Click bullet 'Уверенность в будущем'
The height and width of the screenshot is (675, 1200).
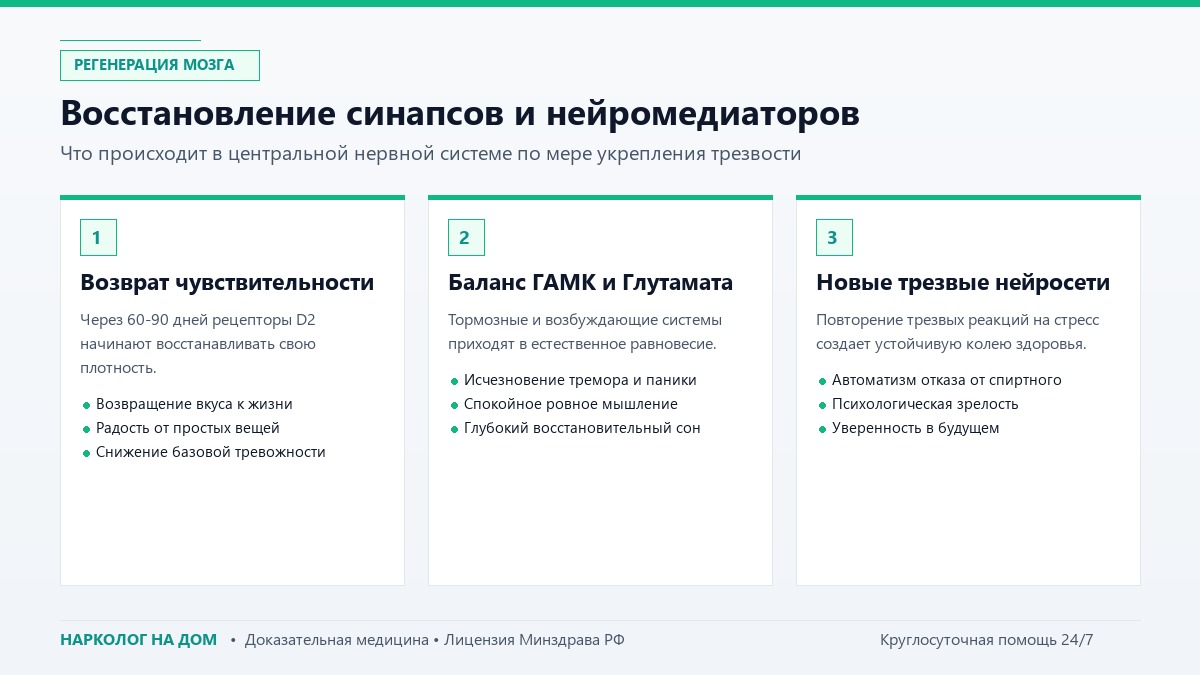916,428
